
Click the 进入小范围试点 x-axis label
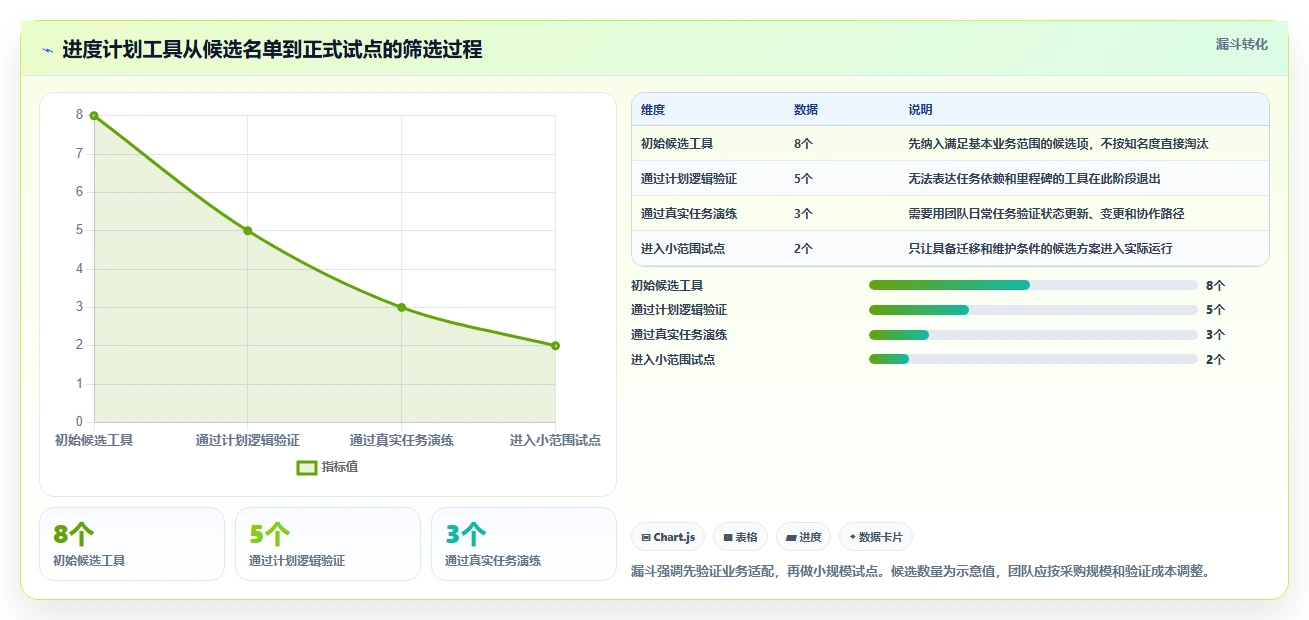(555, 440)
